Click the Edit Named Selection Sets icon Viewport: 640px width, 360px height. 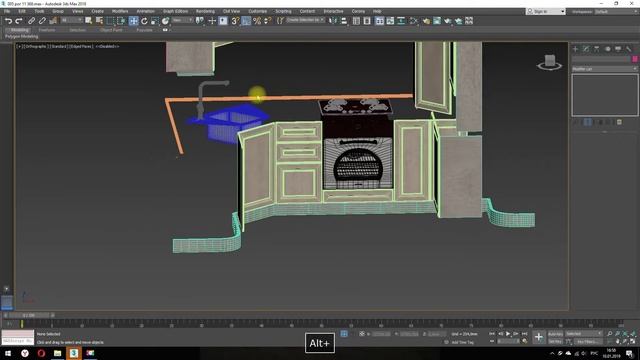click(280, 21)
